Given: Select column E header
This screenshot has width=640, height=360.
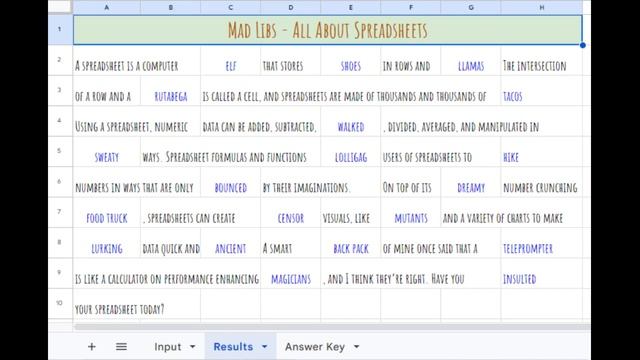Looking at the screenshot, I should 351,7.
